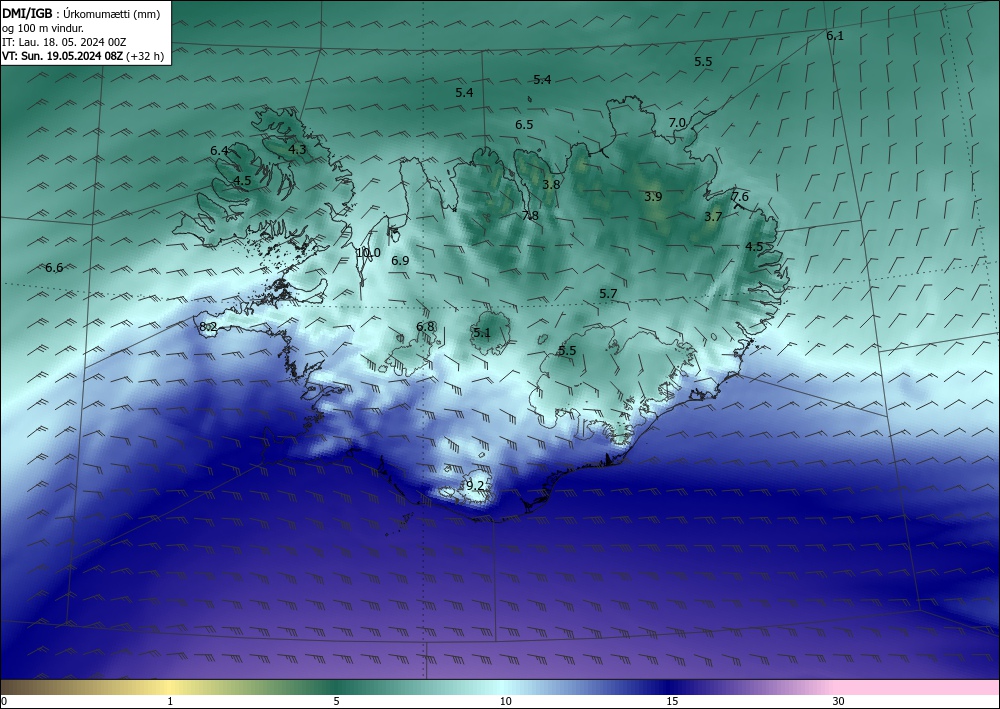Click the map value 6.4
This screenshot has width=1000, height=709.
219,150
